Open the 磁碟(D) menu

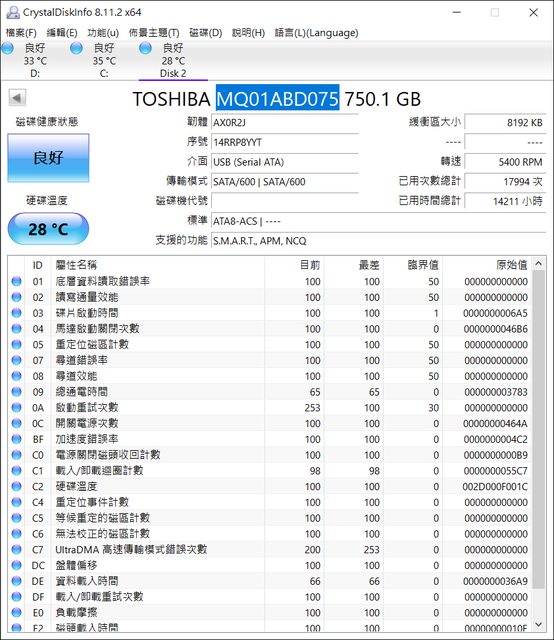pos(205,33)
